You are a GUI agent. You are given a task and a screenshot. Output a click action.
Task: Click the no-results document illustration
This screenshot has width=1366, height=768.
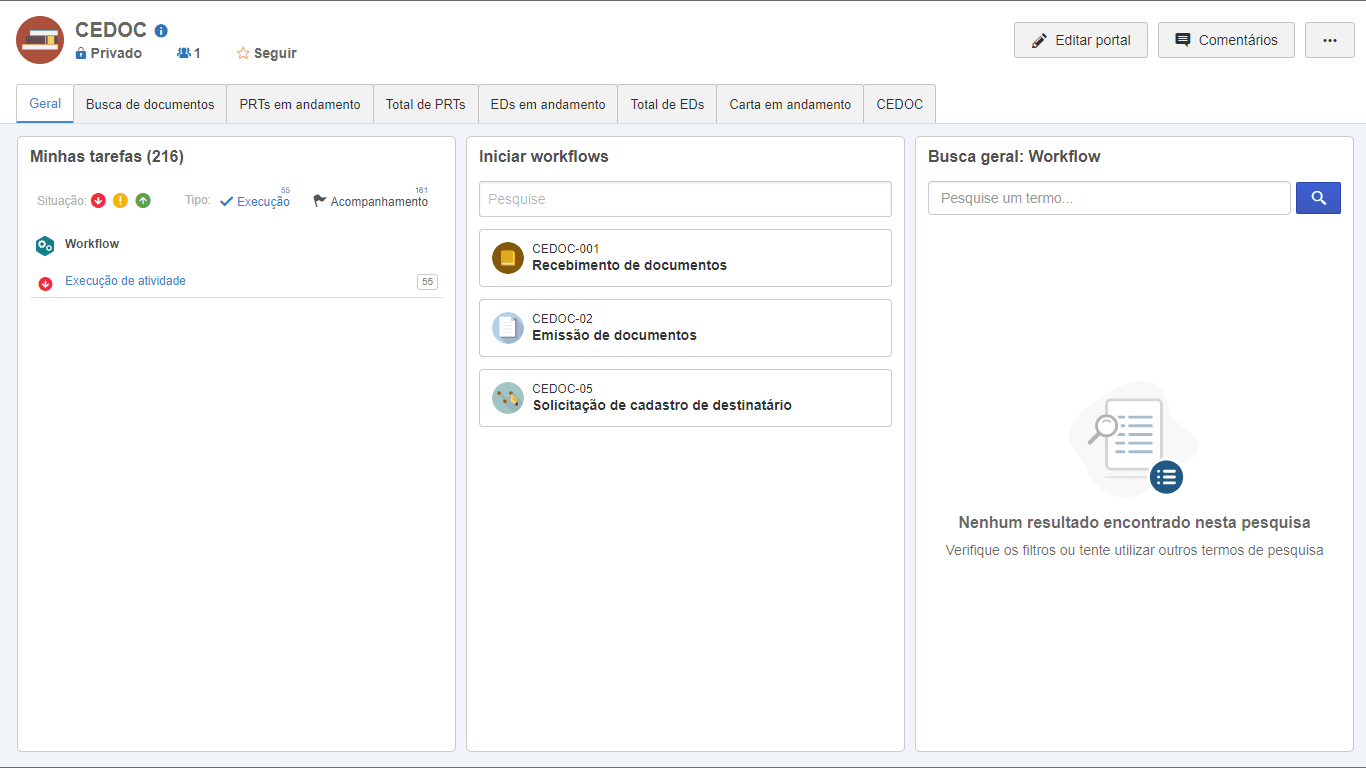click(1134, 440)
